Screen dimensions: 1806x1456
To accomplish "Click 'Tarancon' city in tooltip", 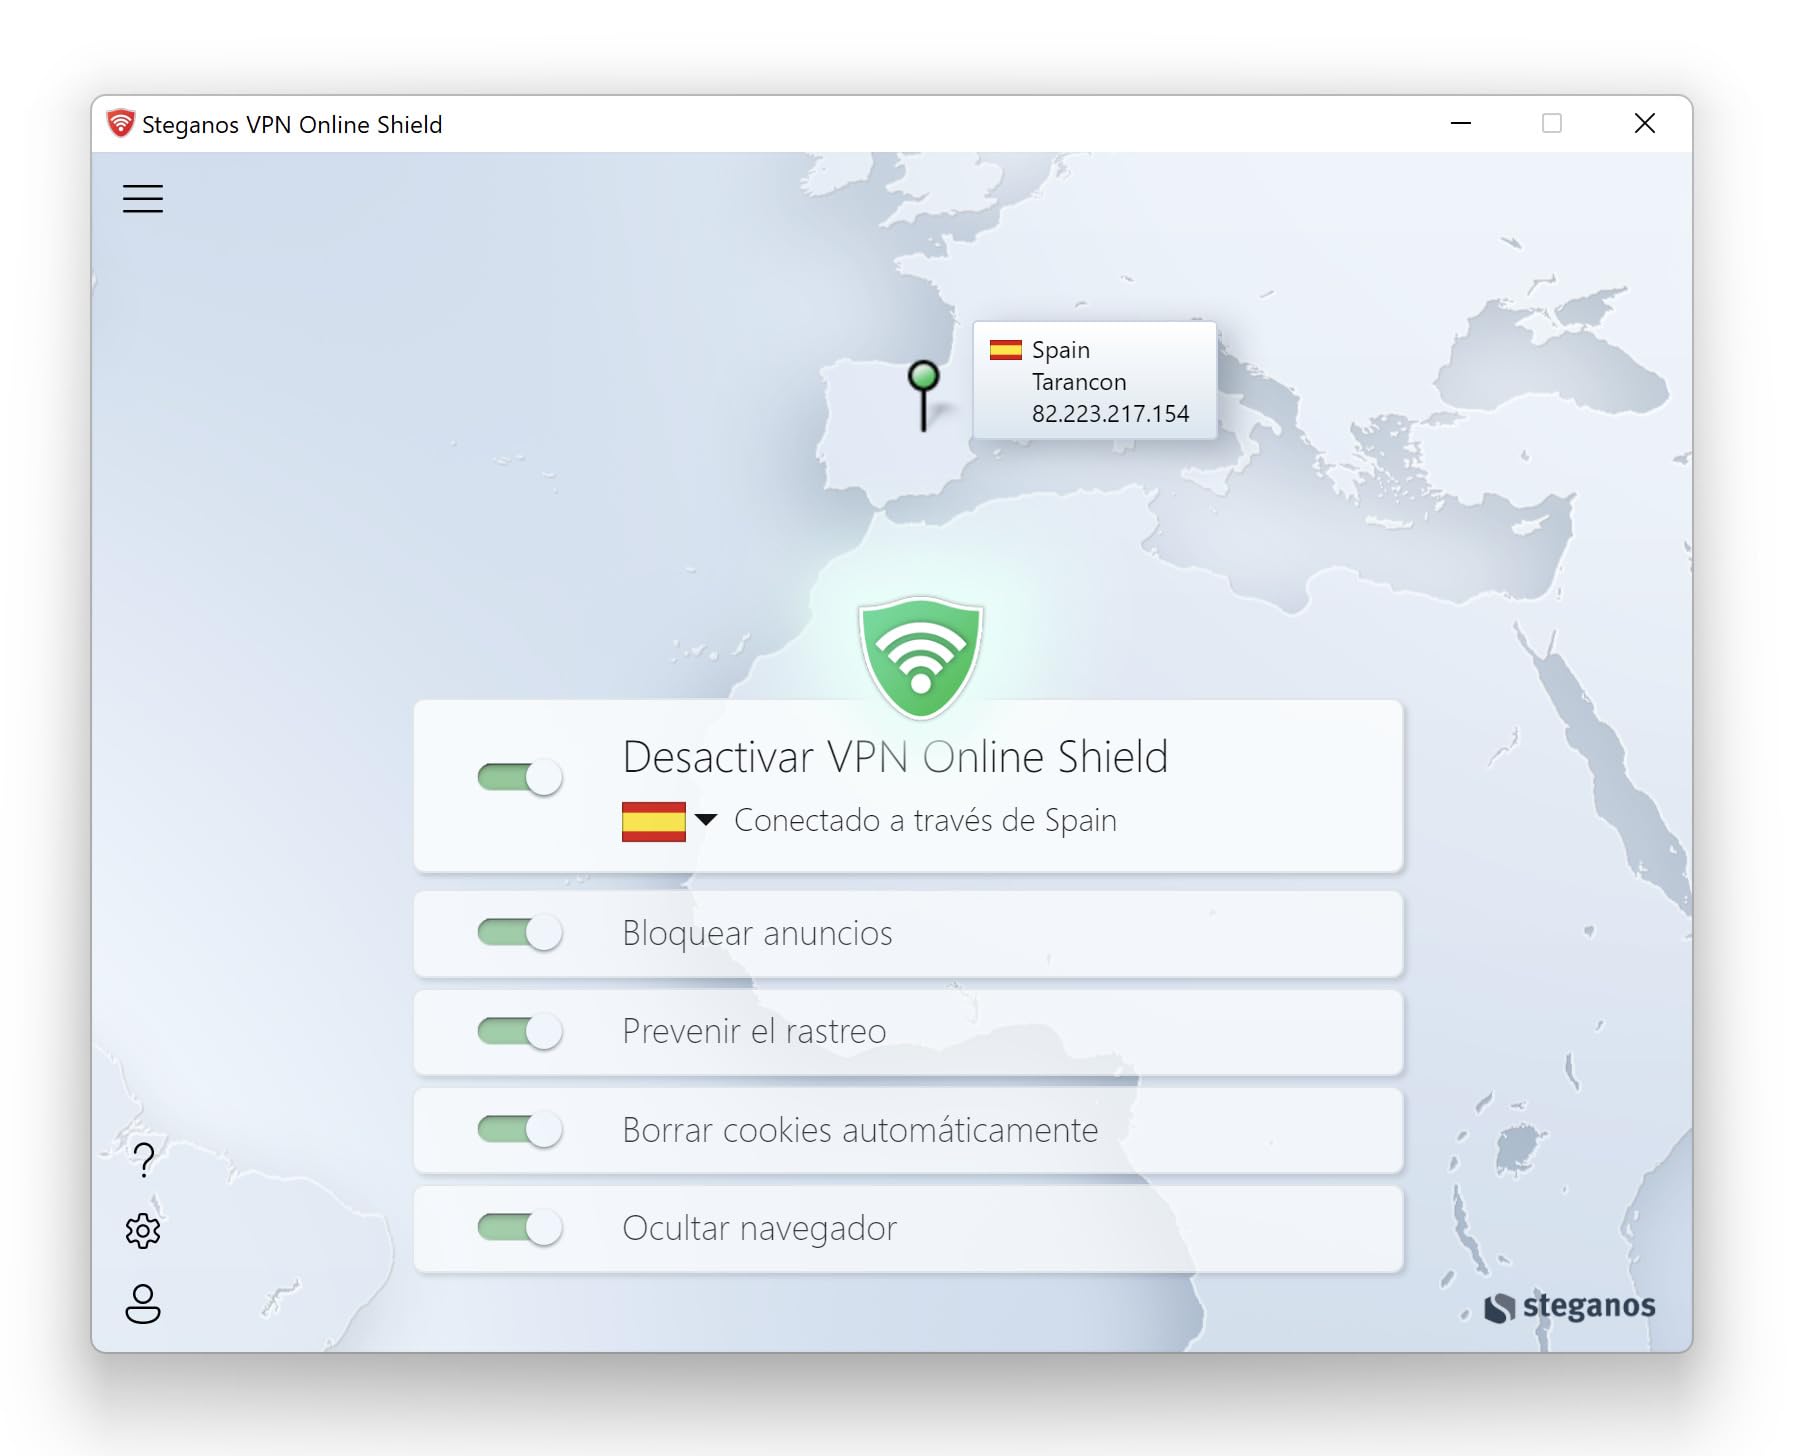I will click(x=1079, y=382).
